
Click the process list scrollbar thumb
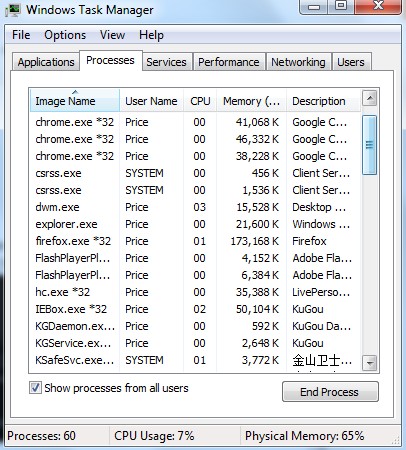pyautogui.click(x=369, y=145)
